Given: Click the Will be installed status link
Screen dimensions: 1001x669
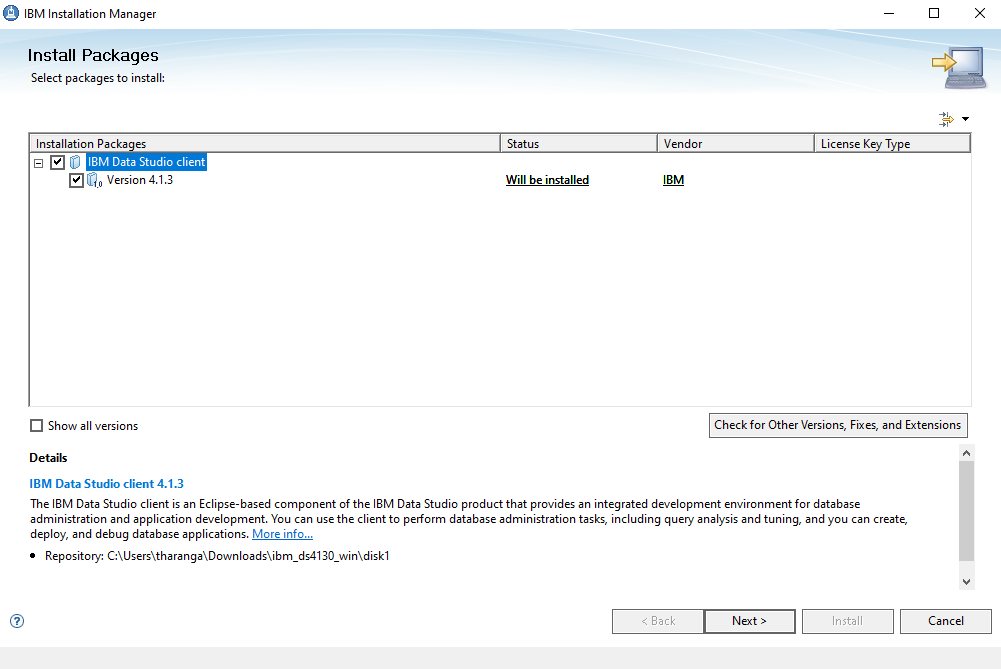Looking at the screenshot, I should 547,180.
